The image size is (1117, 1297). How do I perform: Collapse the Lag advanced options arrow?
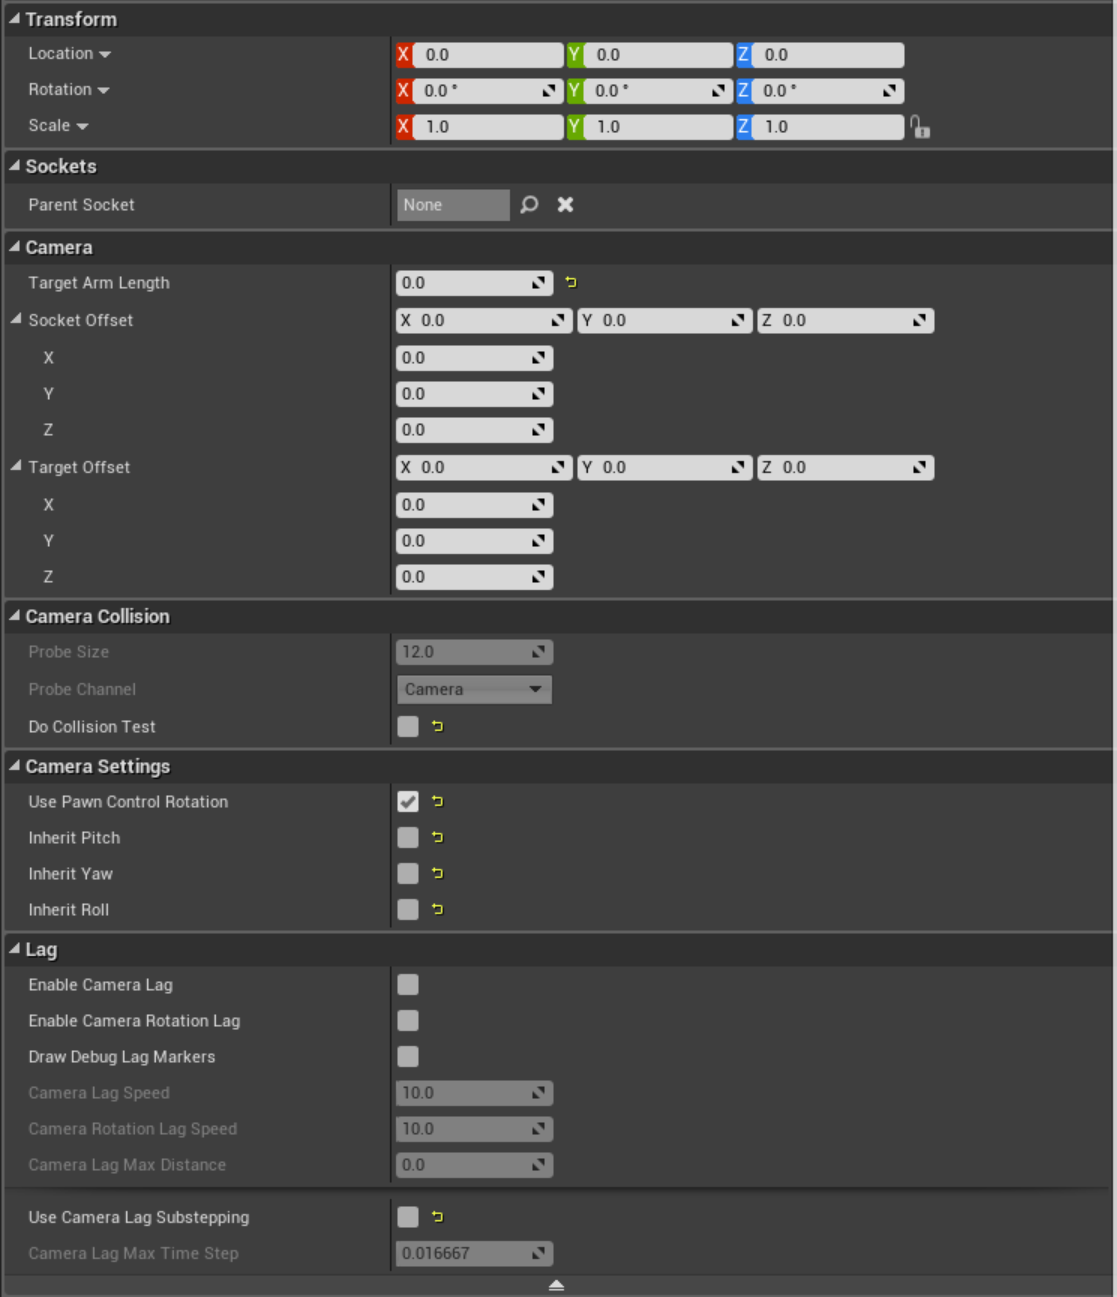[557, 1285]
